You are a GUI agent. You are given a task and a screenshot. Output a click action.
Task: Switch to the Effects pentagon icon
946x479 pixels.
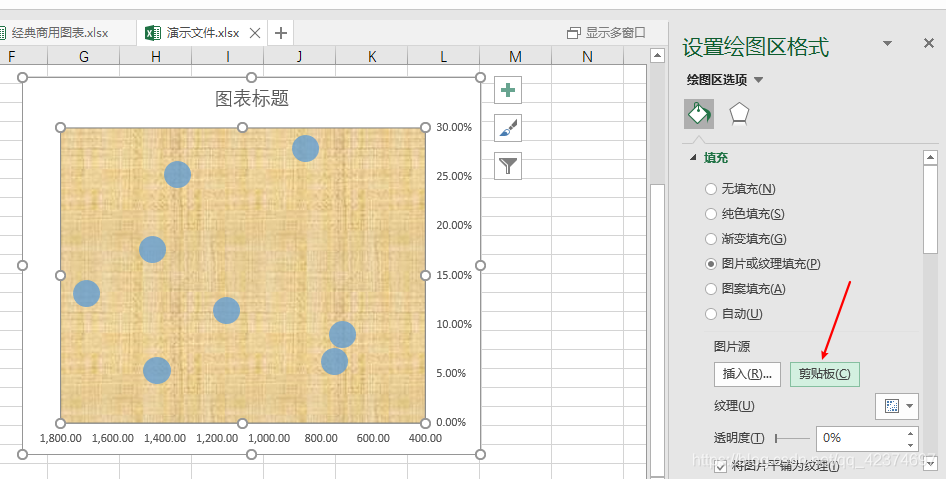pos(739,113)
